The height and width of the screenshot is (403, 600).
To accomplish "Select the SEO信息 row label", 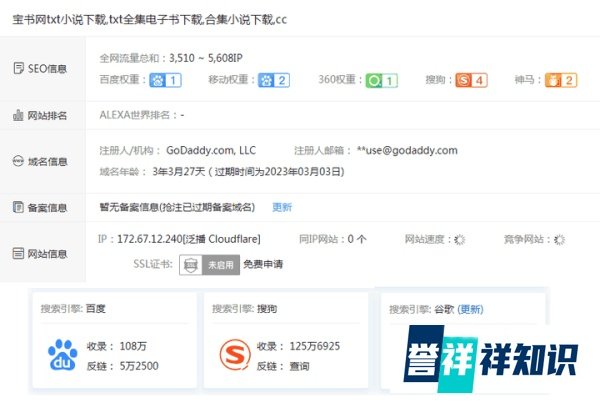I will [x=47, y=69].
